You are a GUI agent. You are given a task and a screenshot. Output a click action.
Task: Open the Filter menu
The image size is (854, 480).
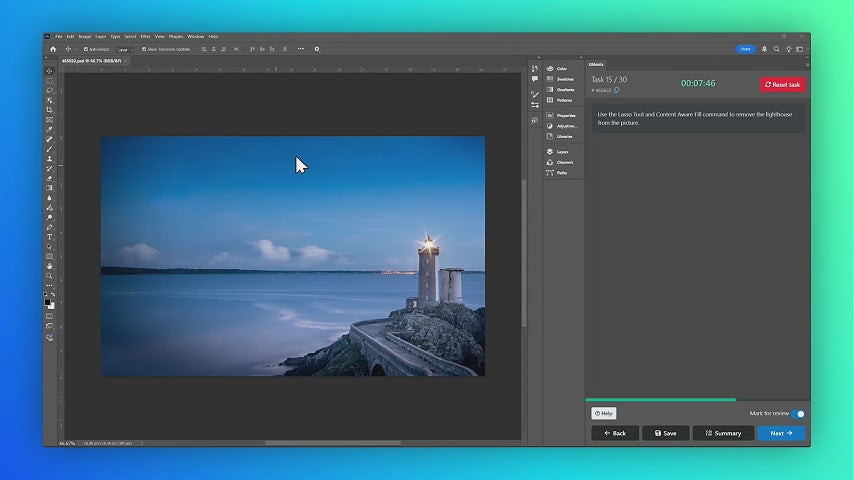tap(145, 36)
